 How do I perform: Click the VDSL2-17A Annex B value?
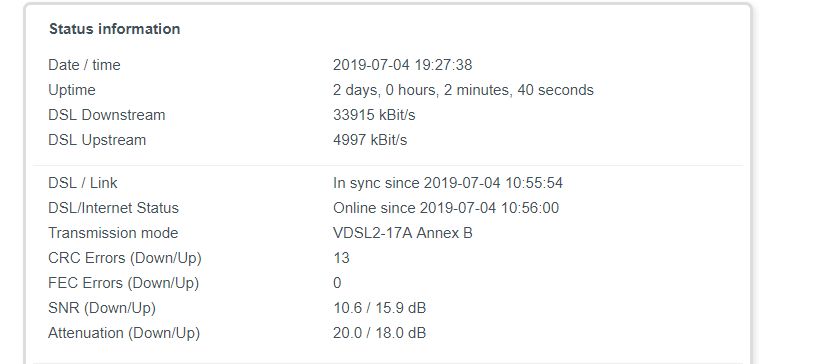pos(403,233)
